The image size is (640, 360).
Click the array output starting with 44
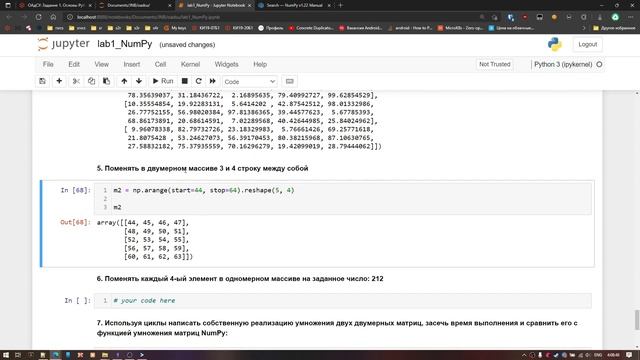coord(145,240)
